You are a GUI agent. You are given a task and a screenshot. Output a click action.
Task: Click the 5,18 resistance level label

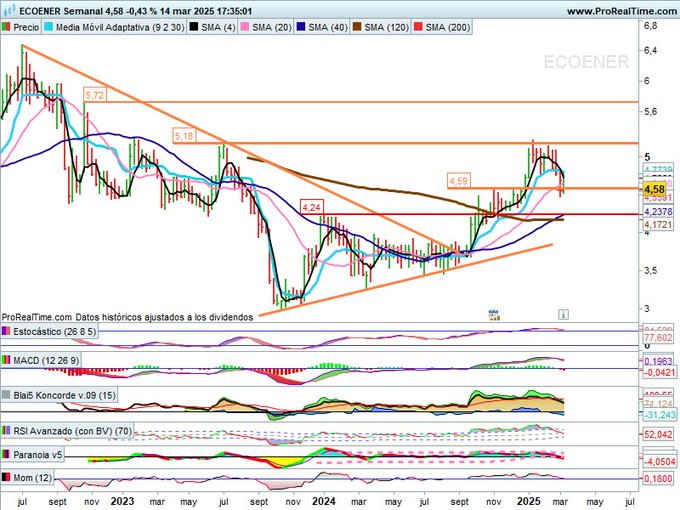pos(184,136)
